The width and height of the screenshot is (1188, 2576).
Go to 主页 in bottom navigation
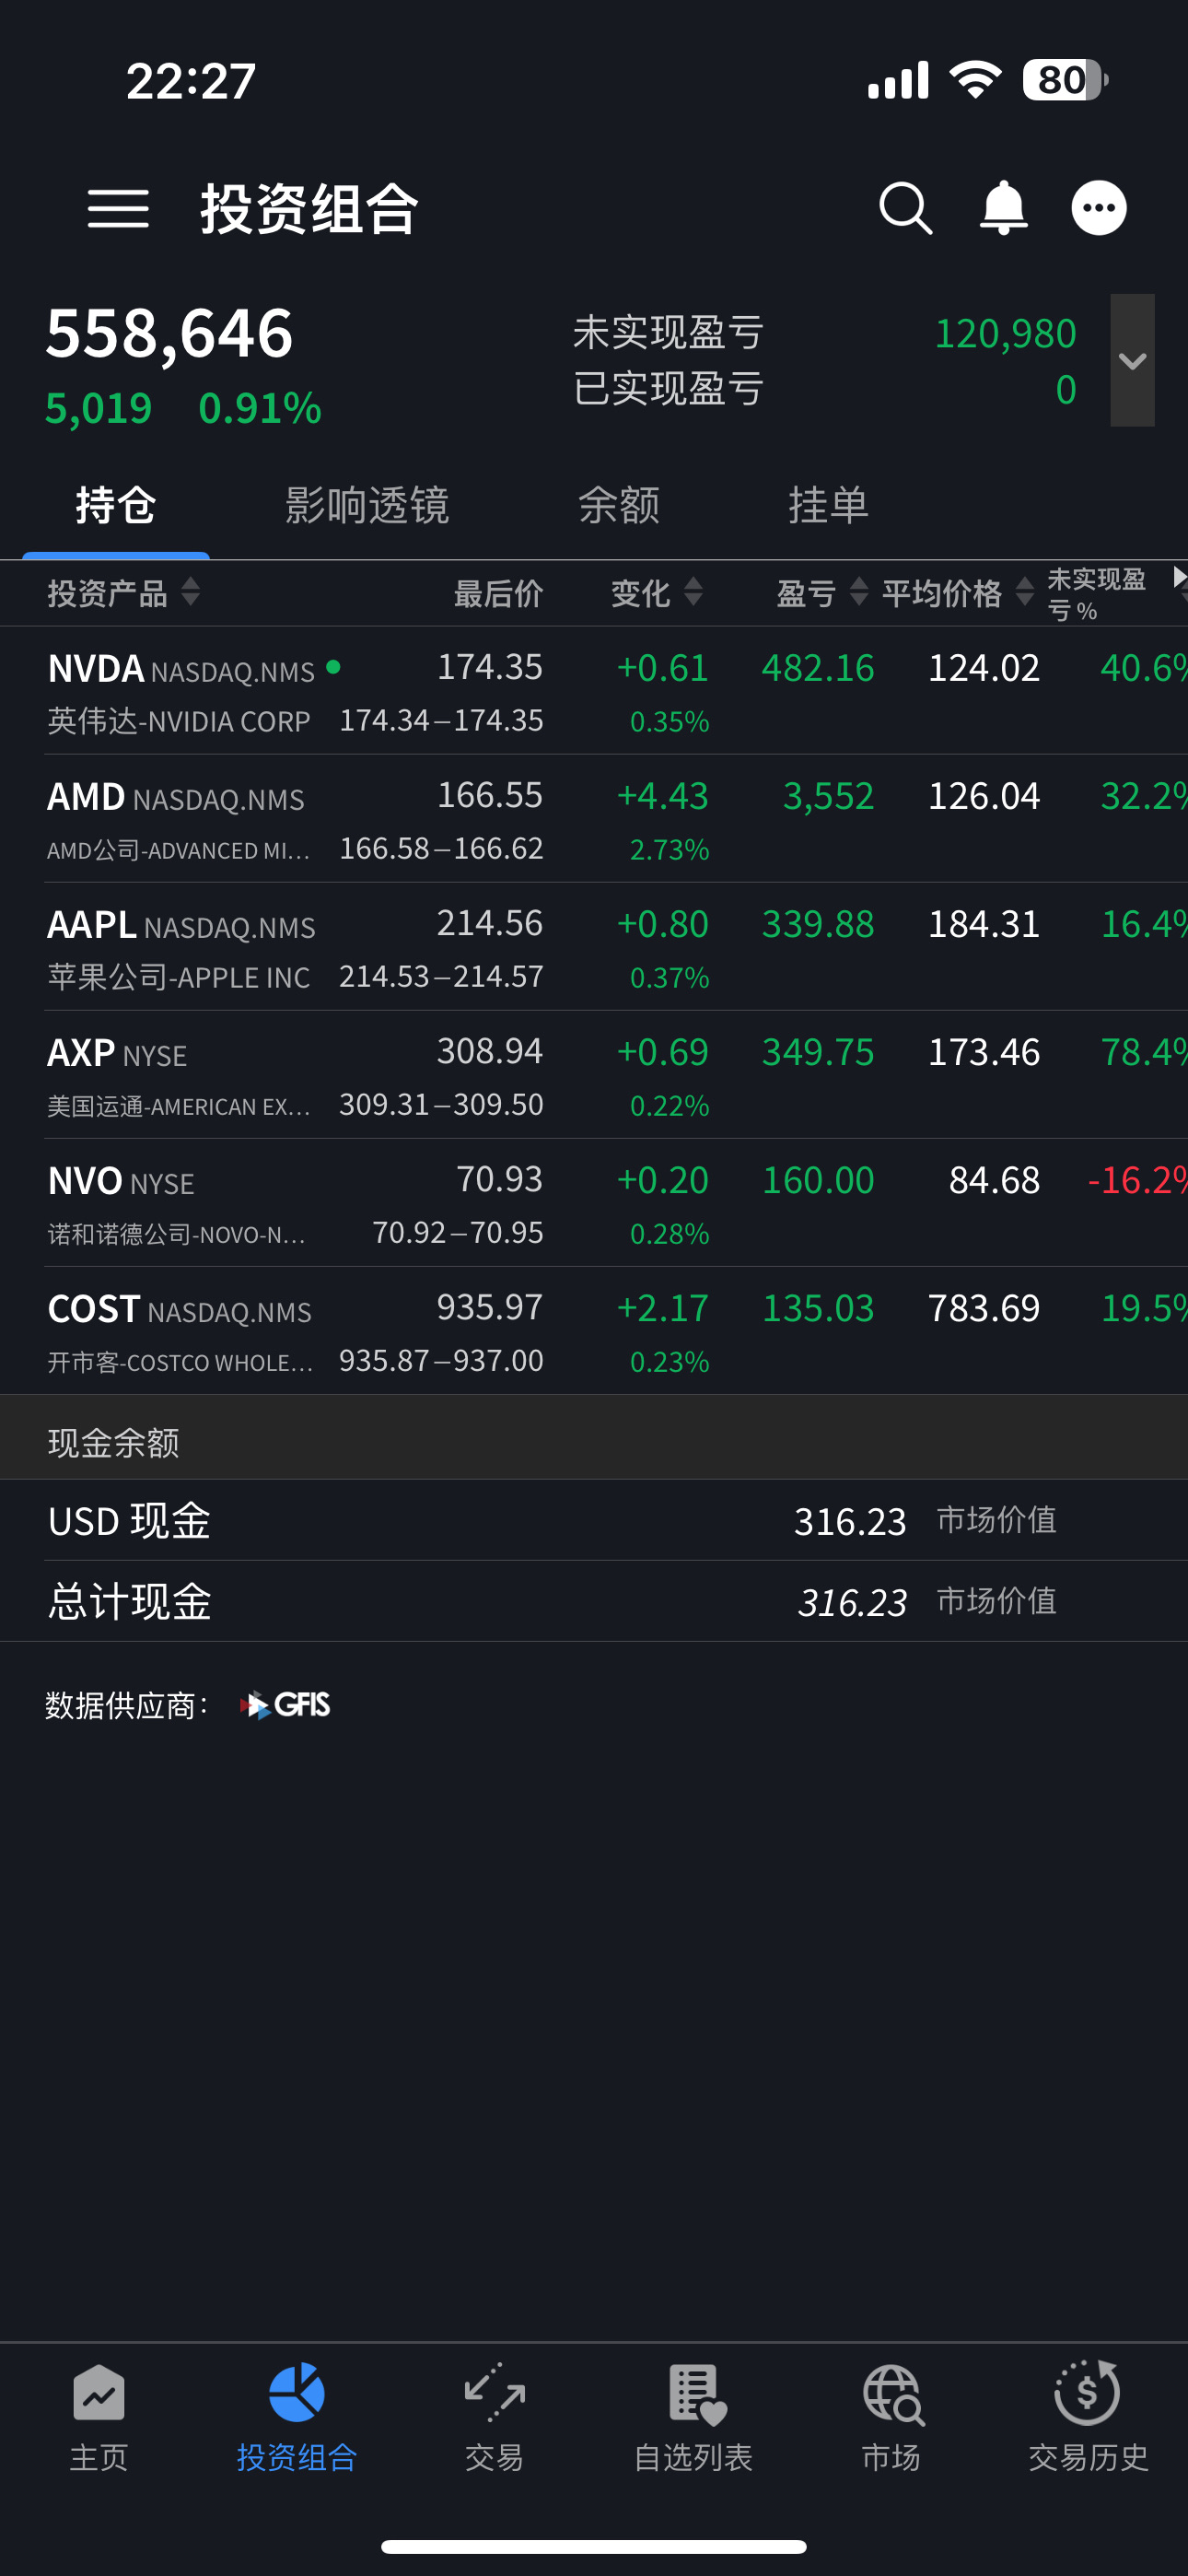pos(99,2417)
